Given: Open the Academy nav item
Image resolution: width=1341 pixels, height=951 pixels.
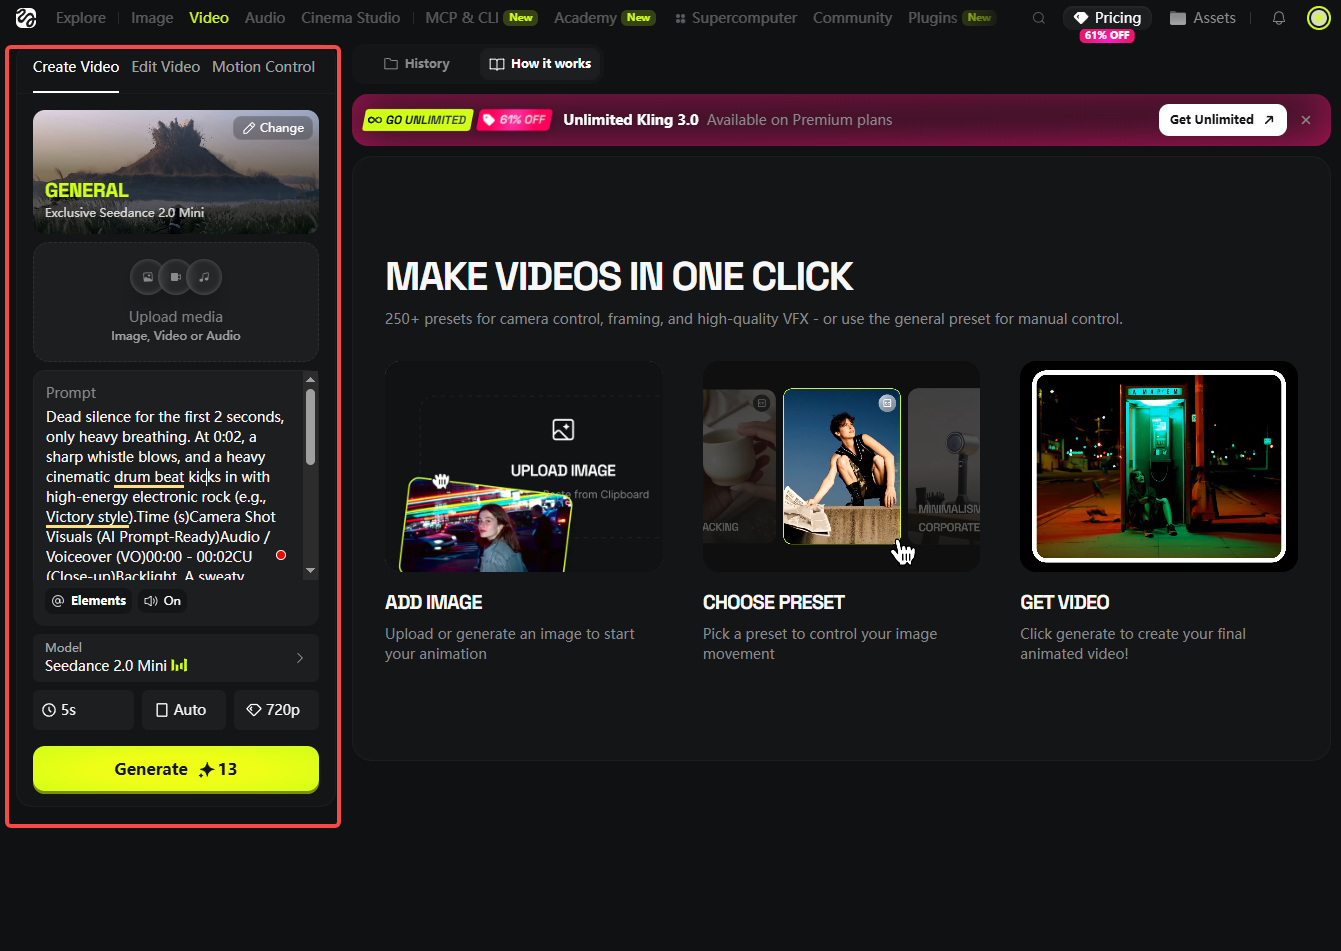Looking at the screenshot, I should 604,18.
